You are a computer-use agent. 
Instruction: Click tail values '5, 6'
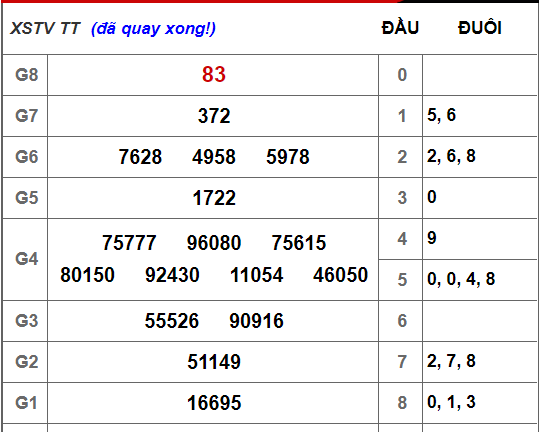point(441,115)
